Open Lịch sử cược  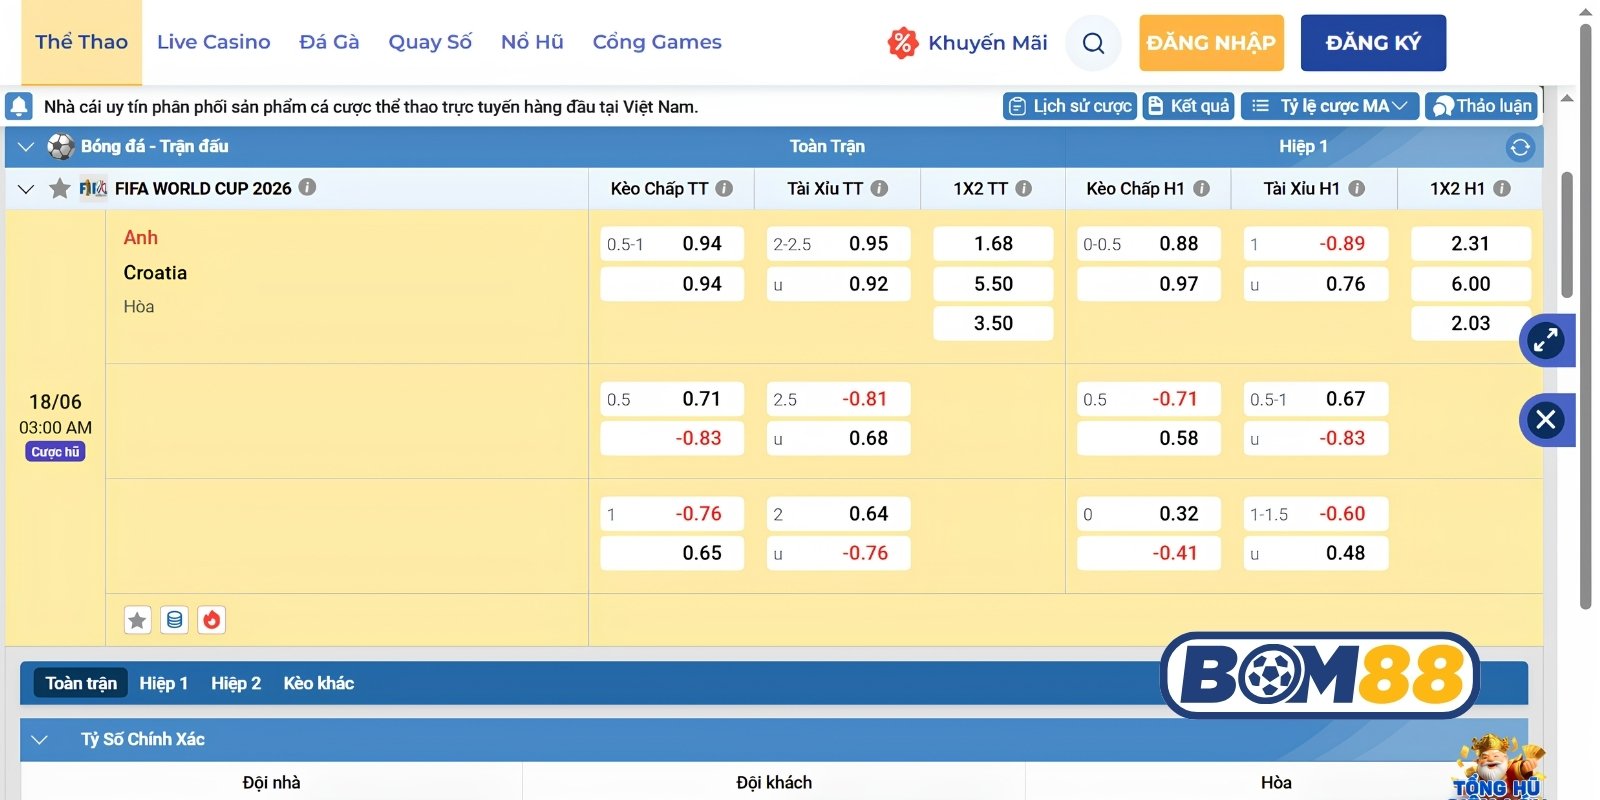pyautogui.click(x=1070, y=106)
